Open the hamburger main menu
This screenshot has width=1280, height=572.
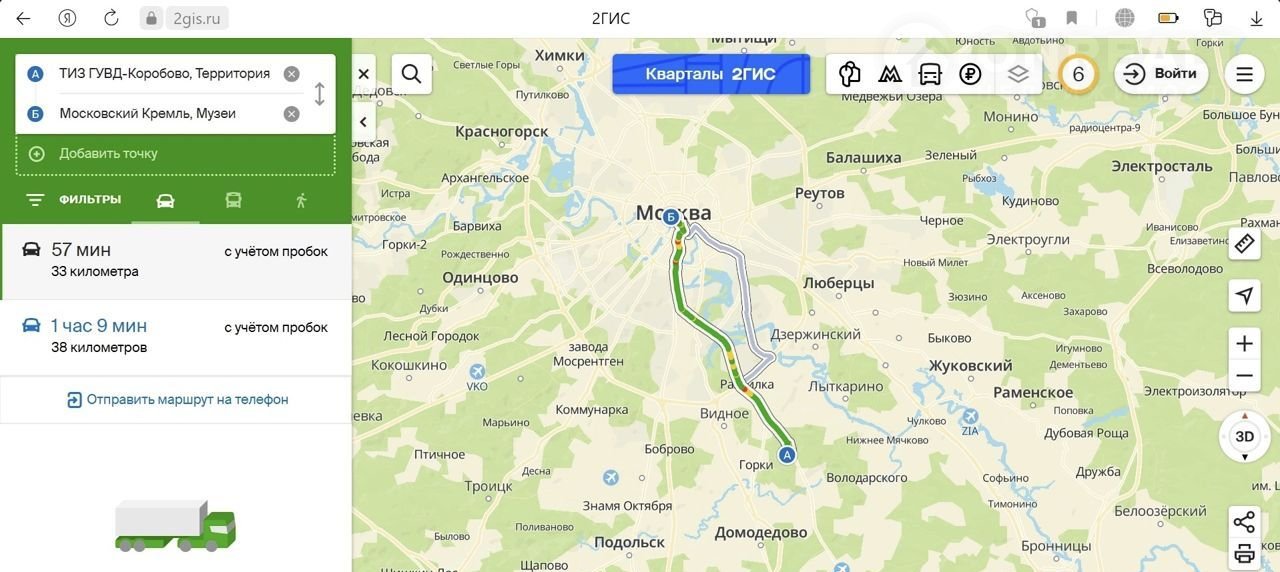point(1244,74)
